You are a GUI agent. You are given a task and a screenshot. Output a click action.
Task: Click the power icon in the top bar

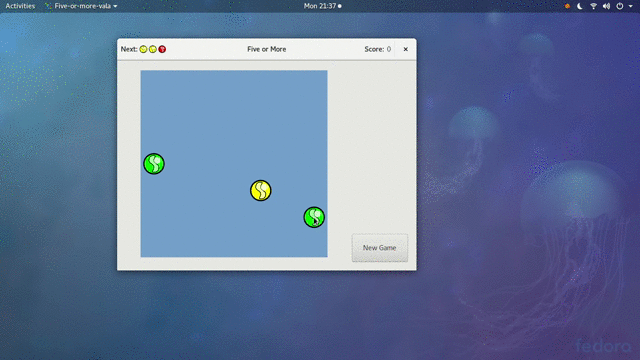(620, 6)
